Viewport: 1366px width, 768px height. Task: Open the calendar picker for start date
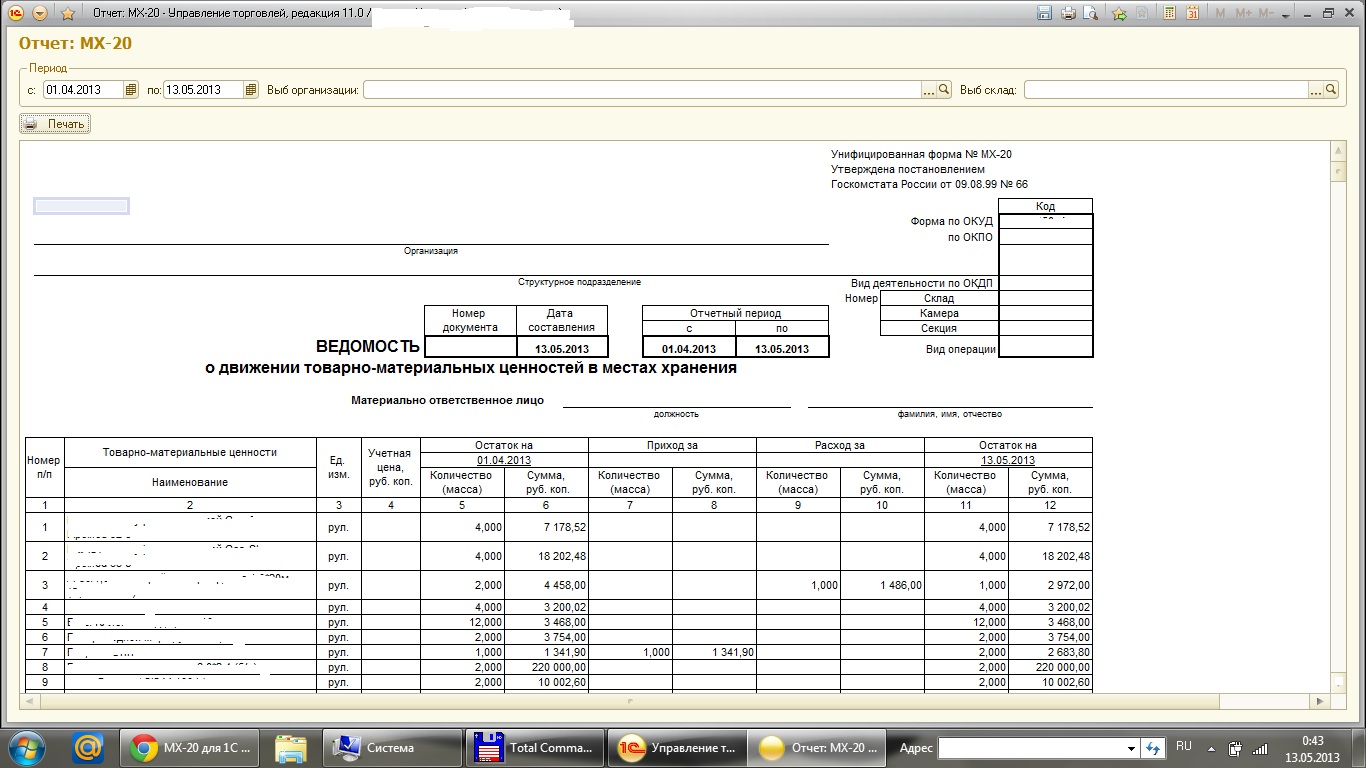click(131, 90)
